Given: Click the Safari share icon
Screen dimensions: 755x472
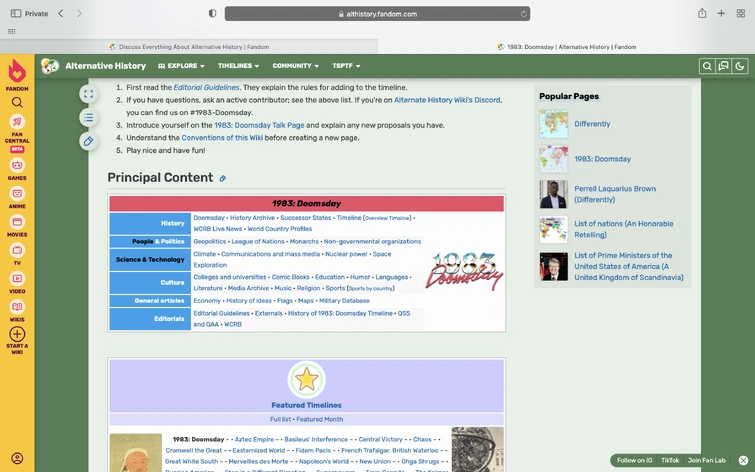Looking at the screenshot, I should click(702, 13).
